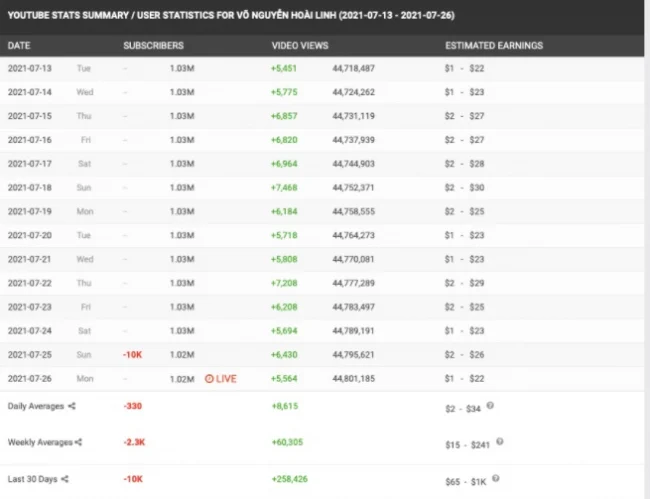
Task: Click the +8,615 daily average views value
Action: click(x=285, y=406)
